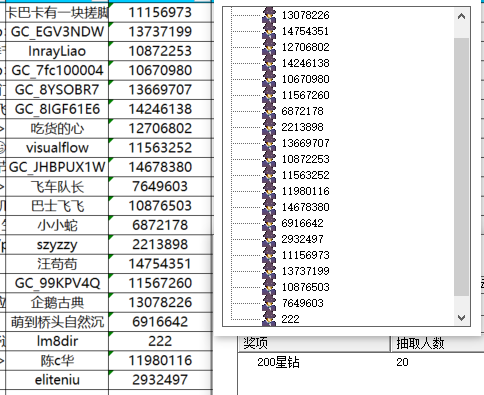Click the user icon beside 13669707
Screen dimensions: 484x395
point(269,143)
